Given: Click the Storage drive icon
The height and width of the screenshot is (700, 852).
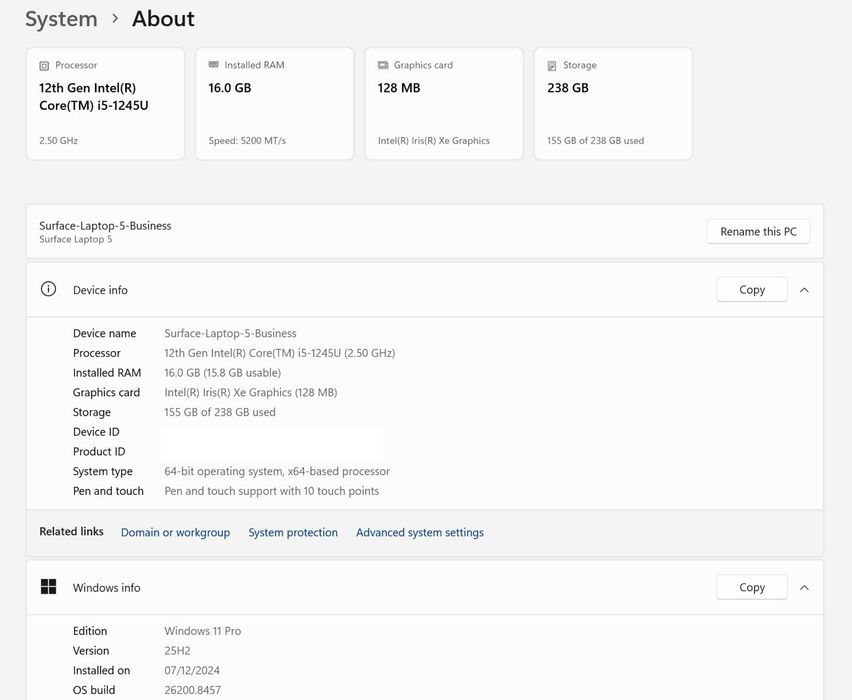Looking at the screenshot, I should coord(552,66).
